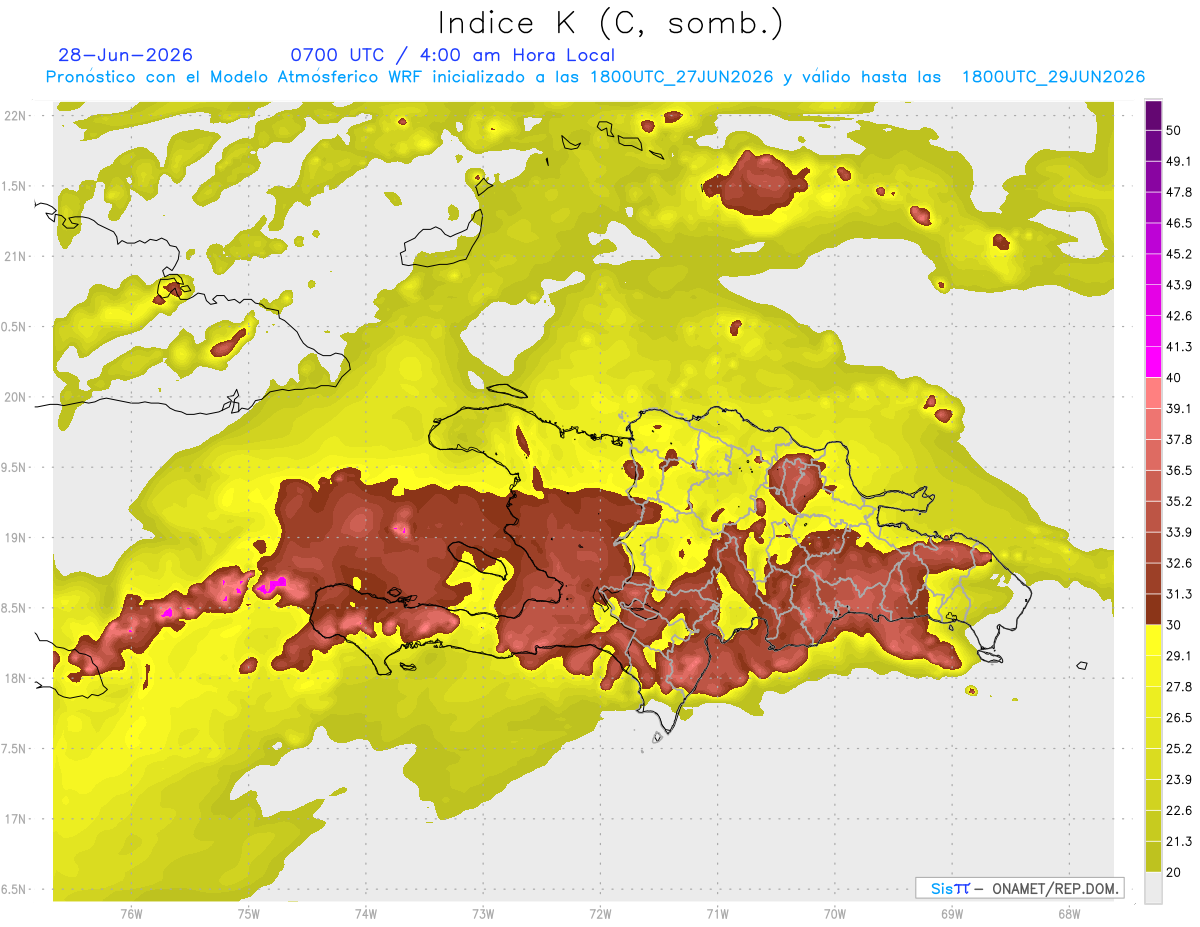Click the gray colorbar swatch below 20

coord(1153,888)
